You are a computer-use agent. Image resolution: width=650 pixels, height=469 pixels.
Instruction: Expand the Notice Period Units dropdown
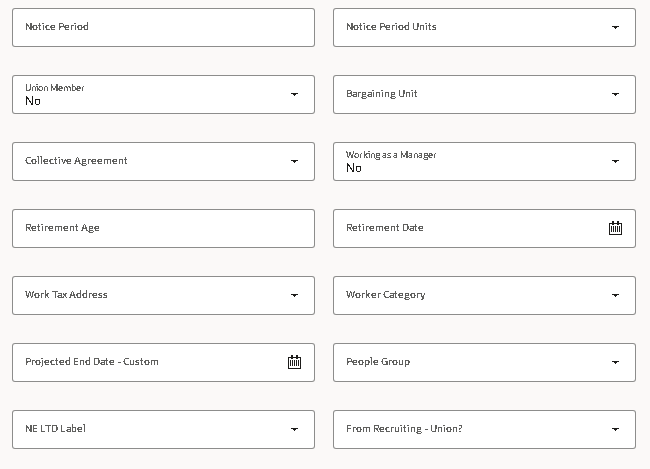615,27
